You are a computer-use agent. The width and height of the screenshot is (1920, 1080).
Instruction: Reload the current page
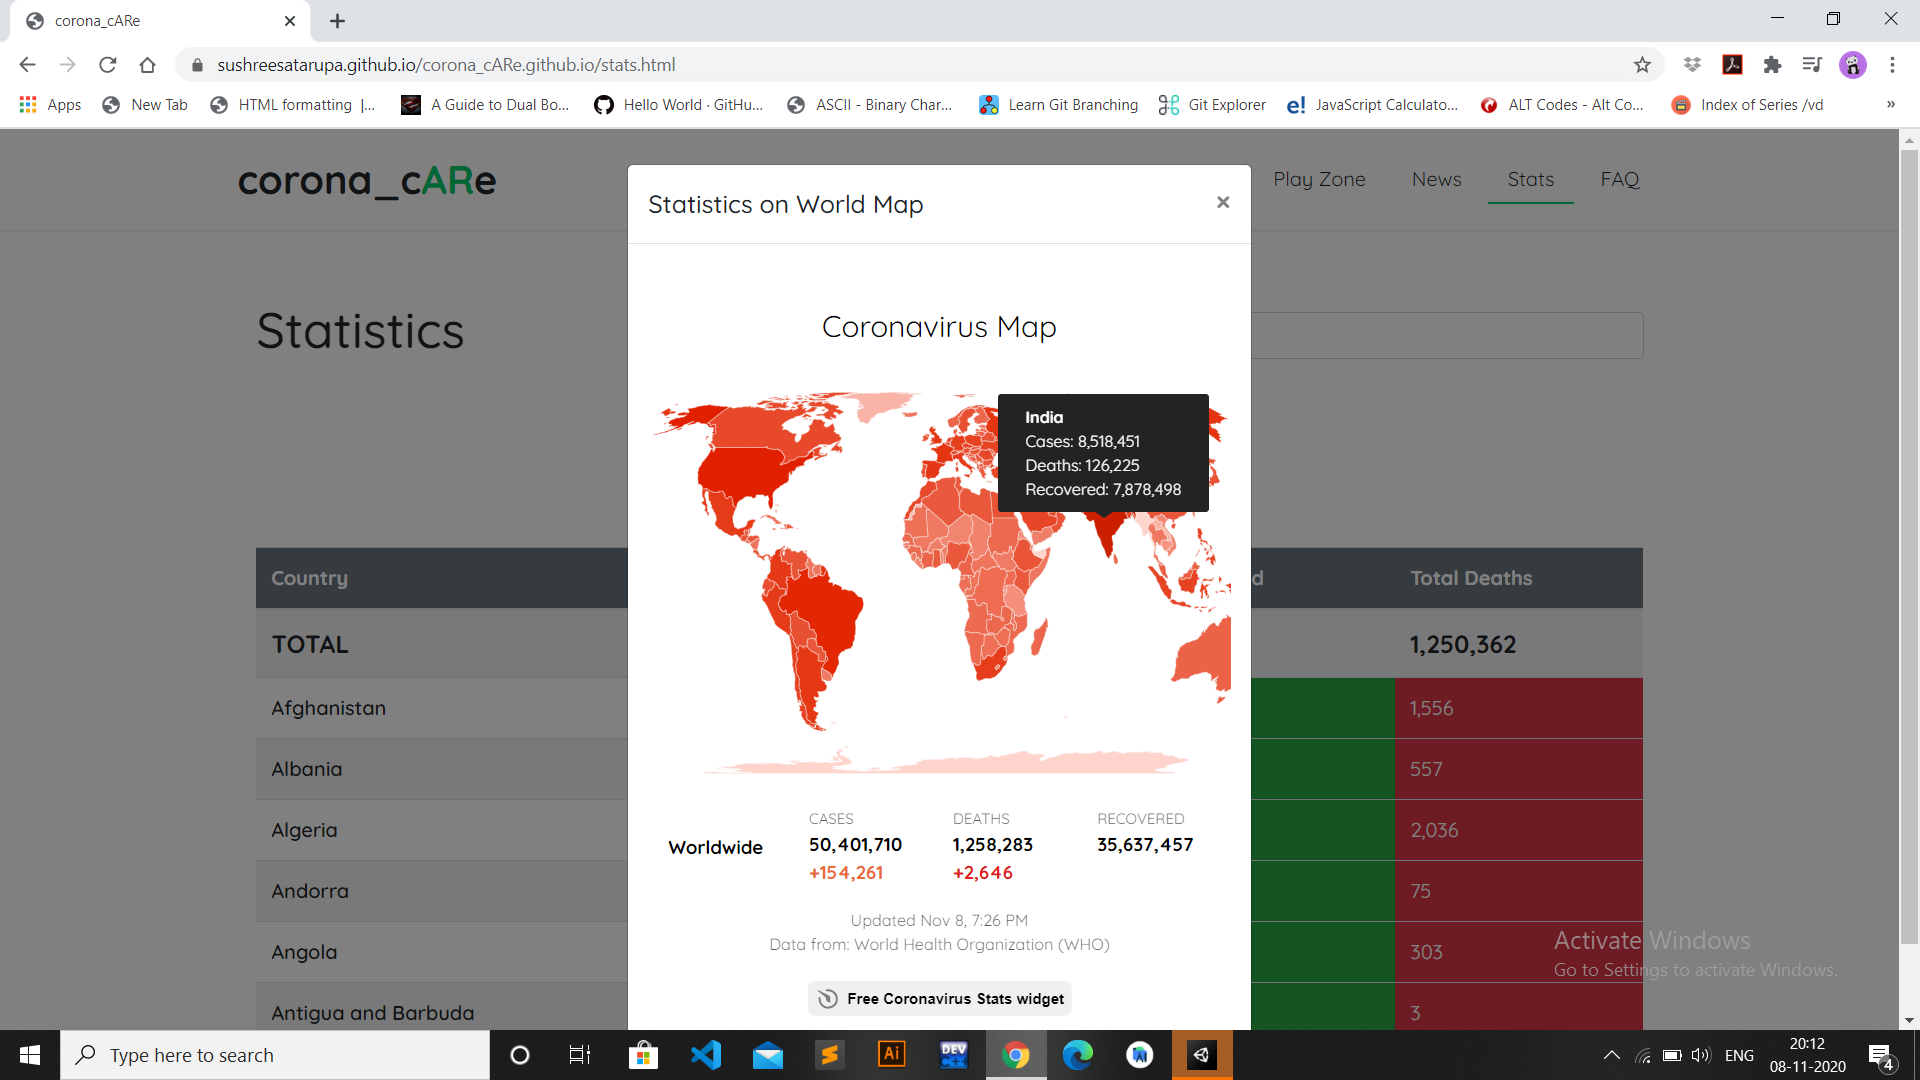click(108, 65)
